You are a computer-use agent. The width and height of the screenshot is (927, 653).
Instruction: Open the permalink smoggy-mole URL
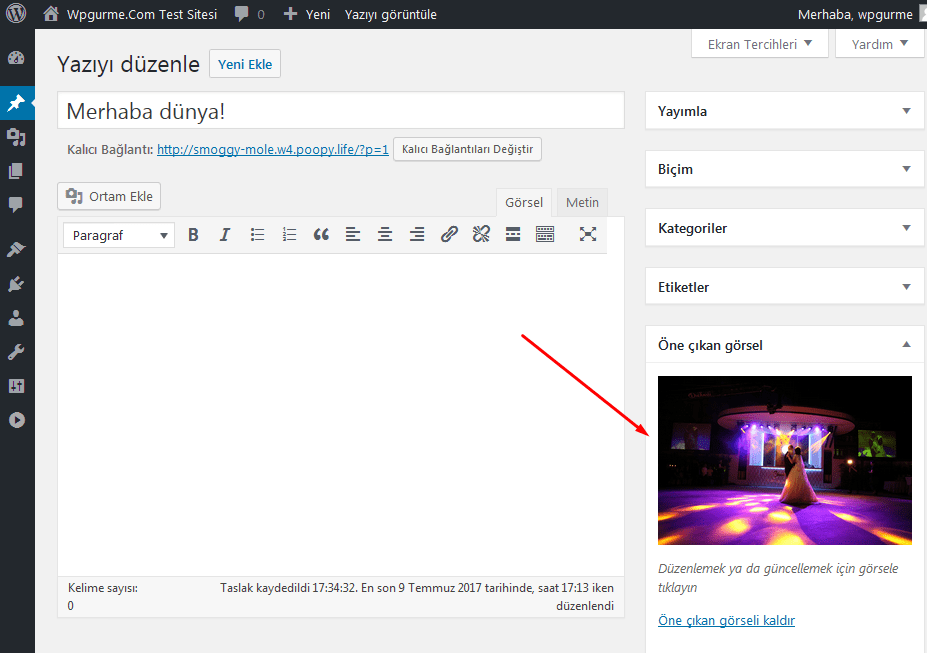pyautogui.click(x=273, y=150)
